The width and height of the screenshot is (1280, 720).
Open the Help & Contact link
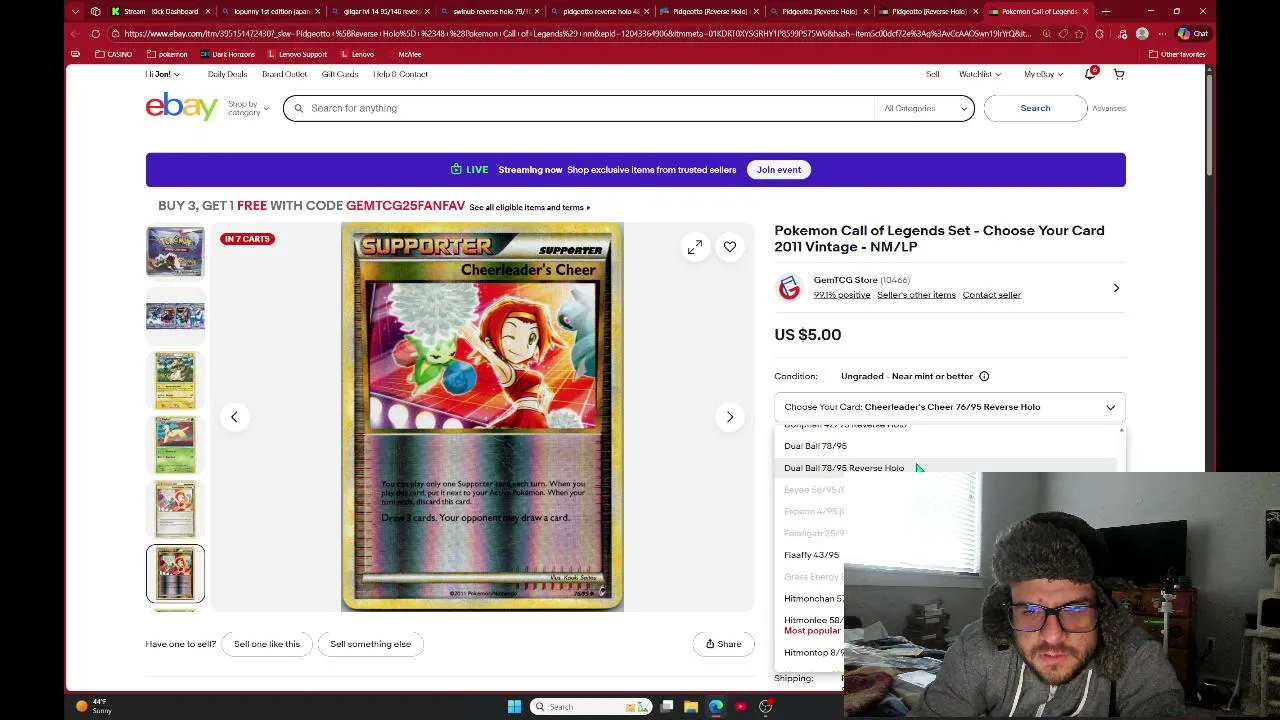point(400,74)
